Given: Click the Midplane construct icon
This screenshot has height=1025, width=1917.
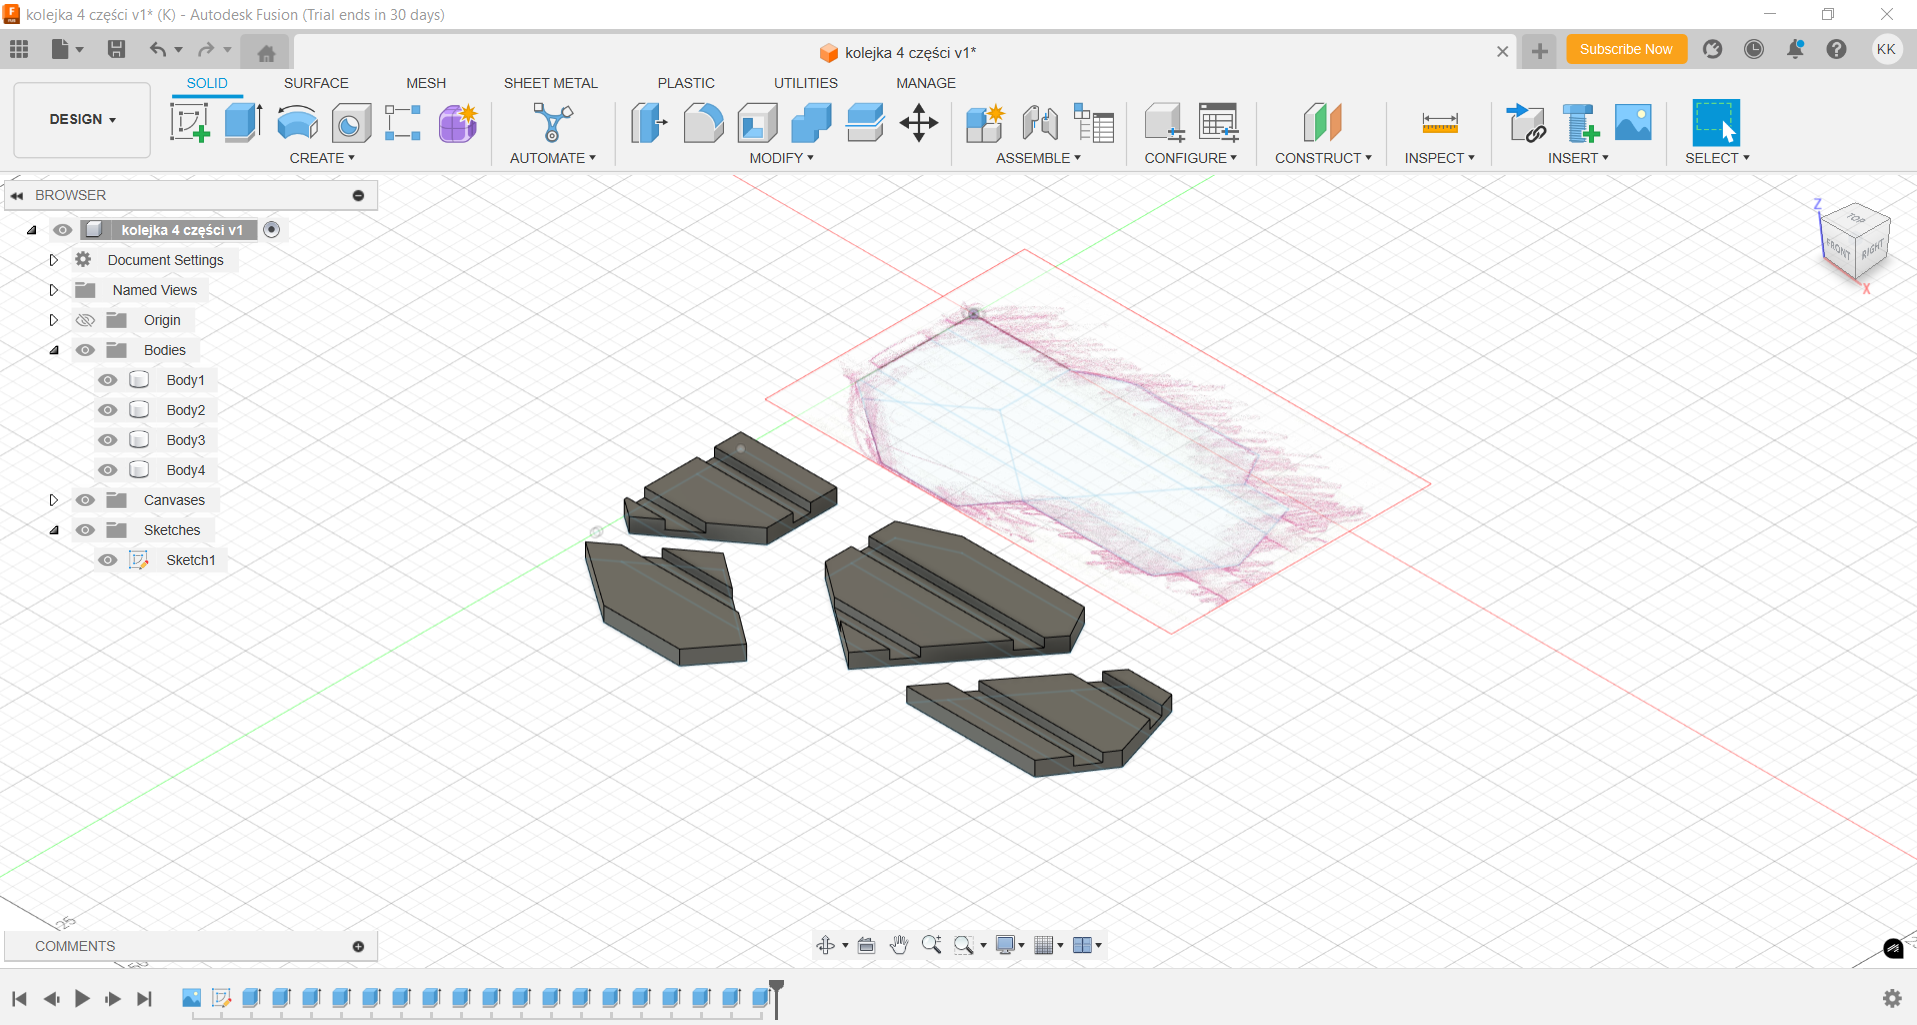Looking at the screenshot, I should coord(1322,123).
